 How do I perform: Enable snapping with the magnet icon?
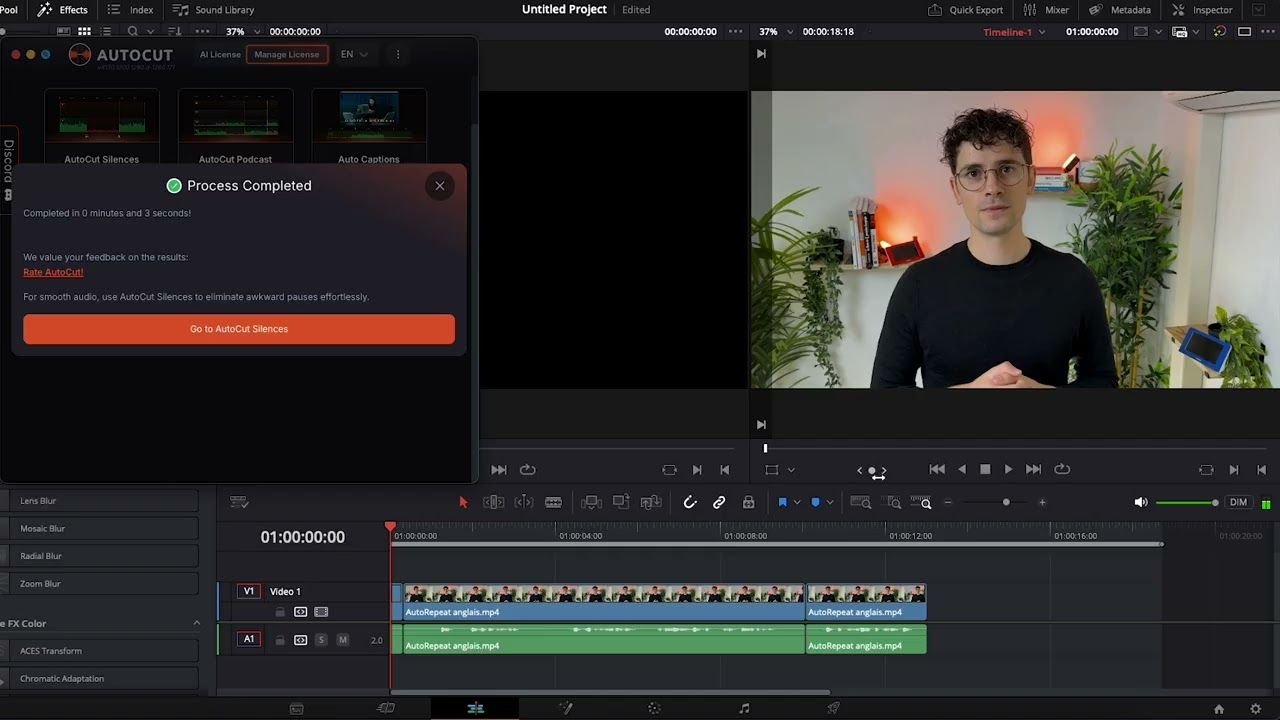(690, 502)
